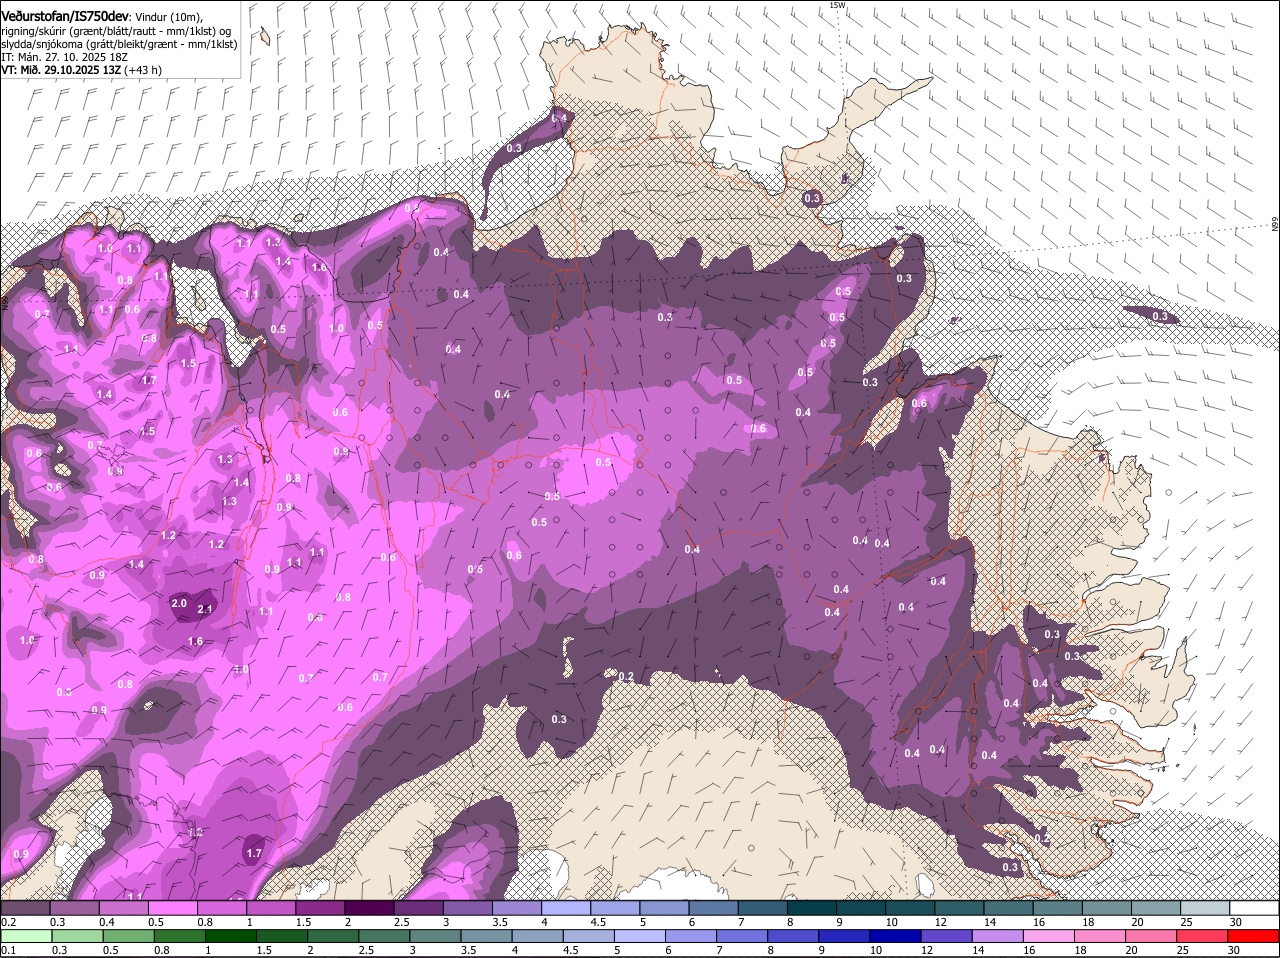This screenshot has width=1280, height=958.
Task: Pick the light gray 25 snow legend swatch
Action: pos(1204,908)
